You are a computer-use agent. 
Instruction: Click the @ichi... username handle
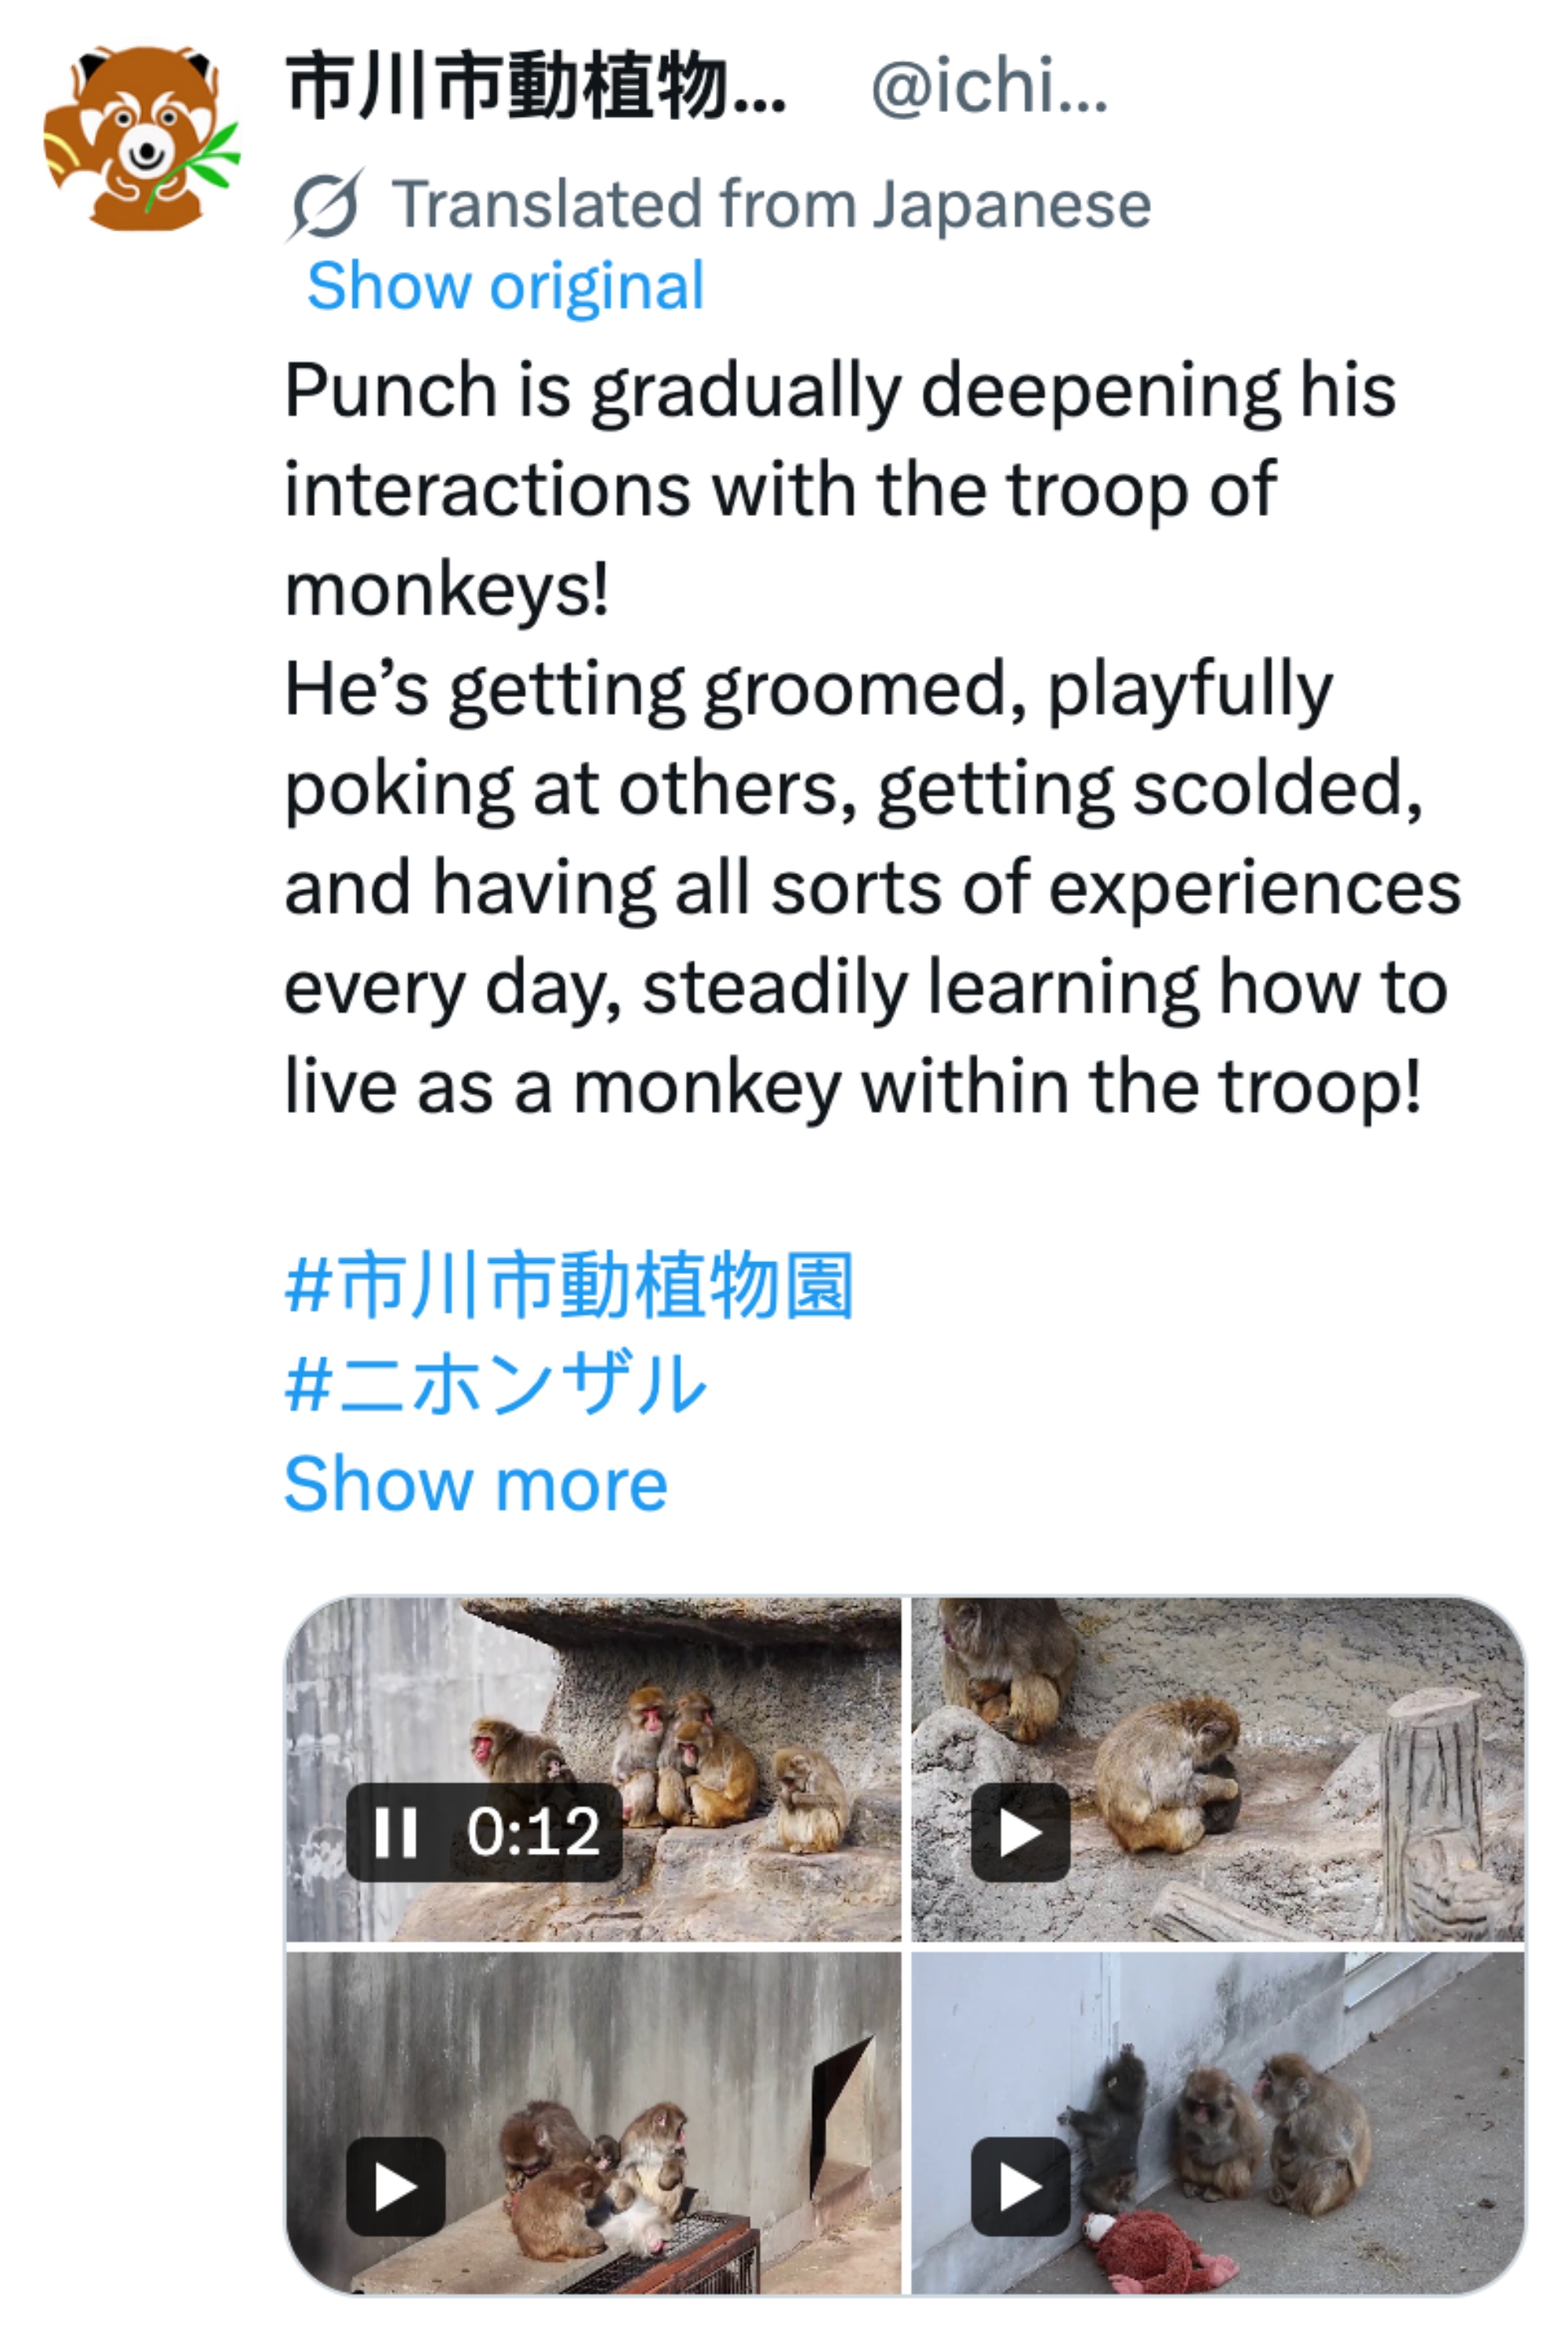pos(989,87)
